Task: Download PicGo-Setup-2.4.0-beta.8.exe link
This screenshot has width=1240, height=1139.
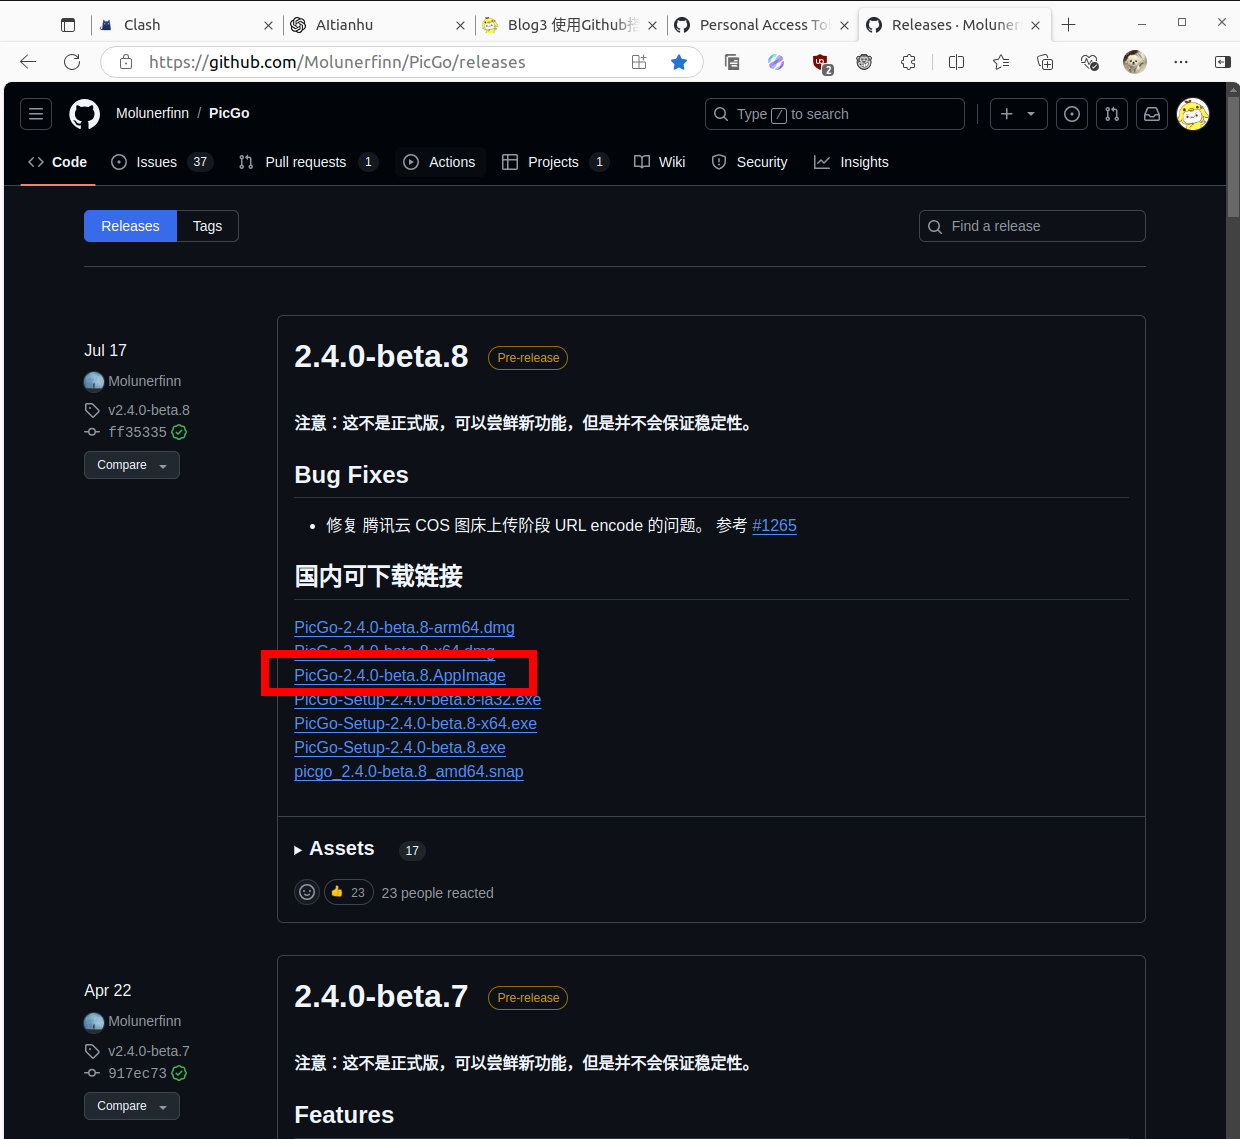Action: coord(400,747)
